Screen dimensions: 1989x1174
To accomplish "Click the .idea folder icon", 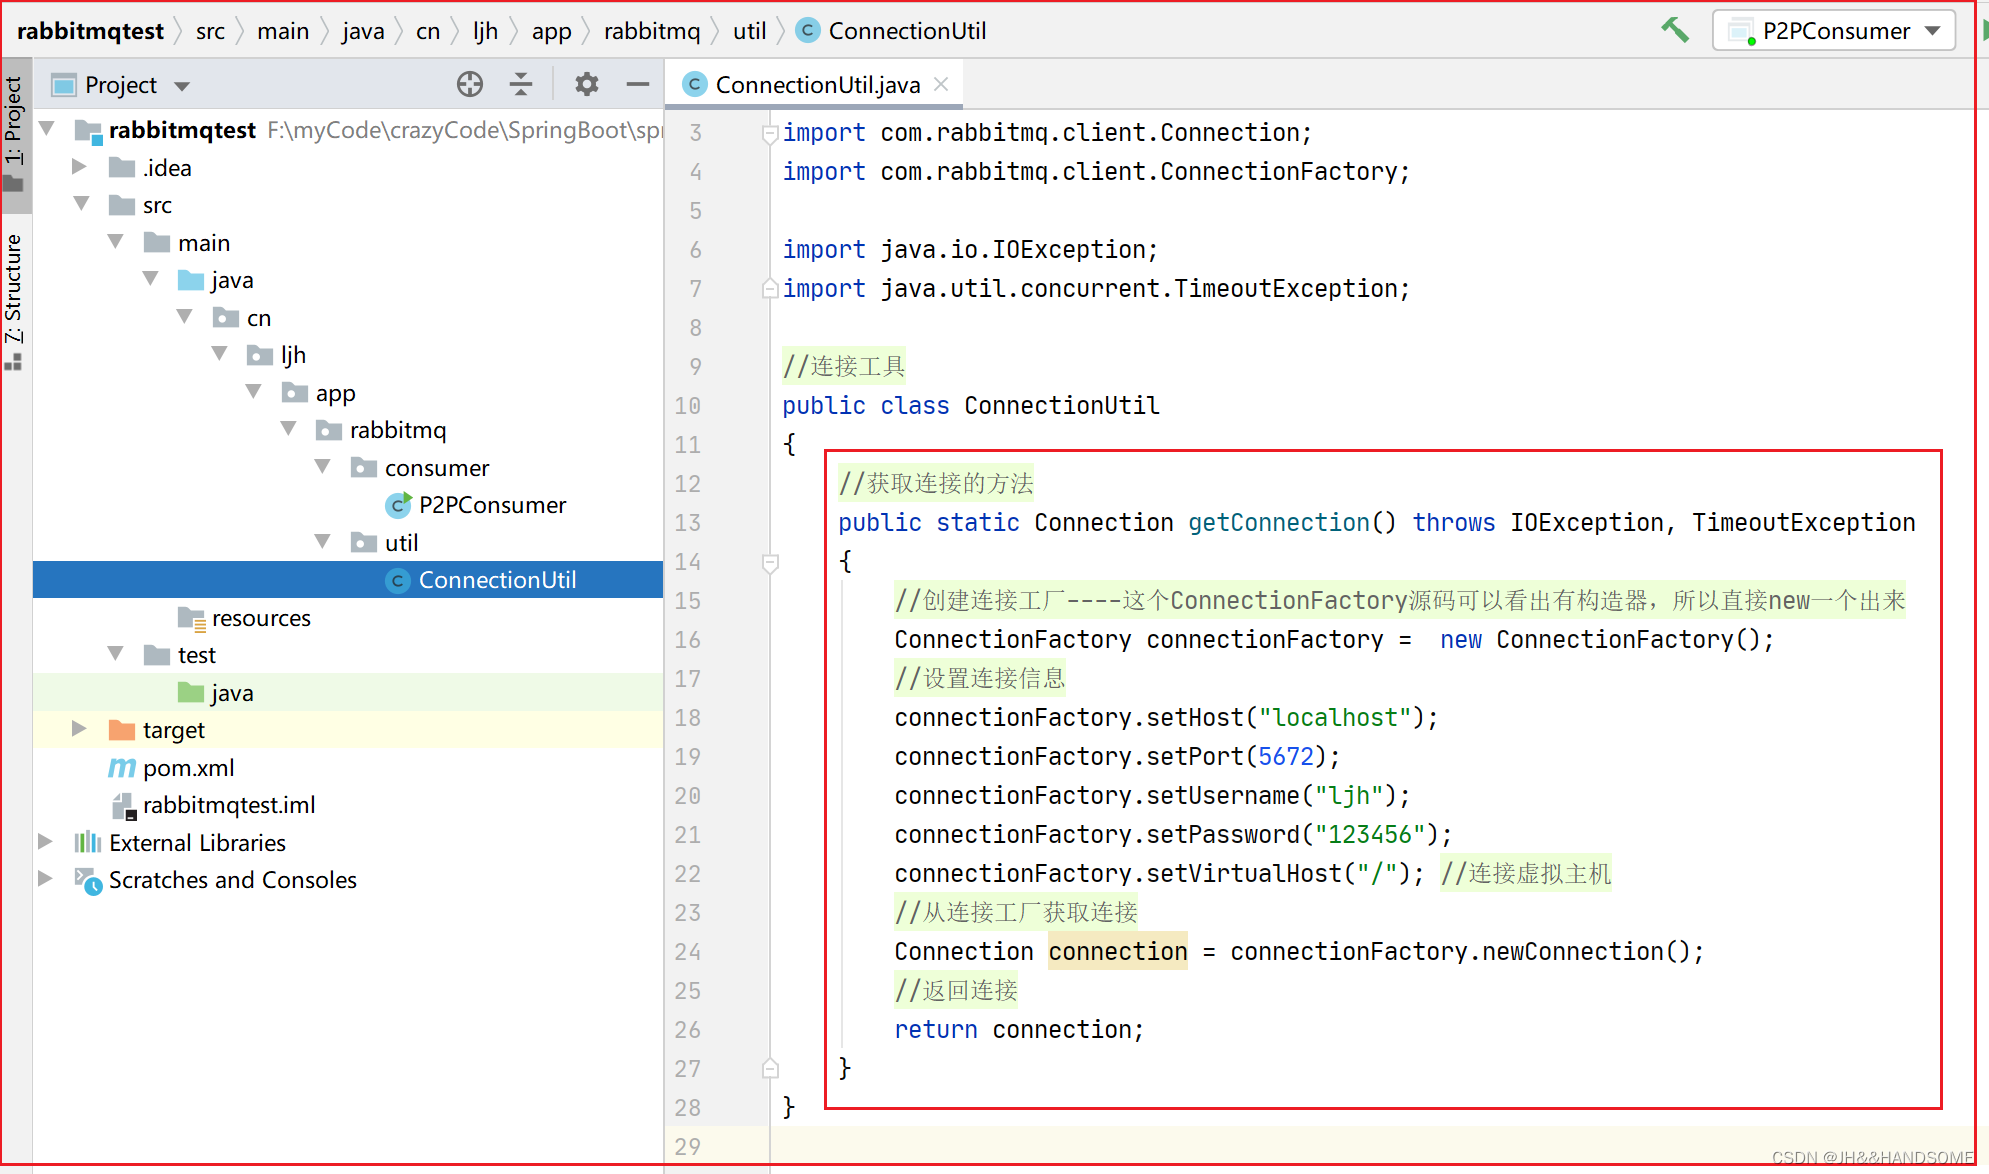I will coord(122,167).
